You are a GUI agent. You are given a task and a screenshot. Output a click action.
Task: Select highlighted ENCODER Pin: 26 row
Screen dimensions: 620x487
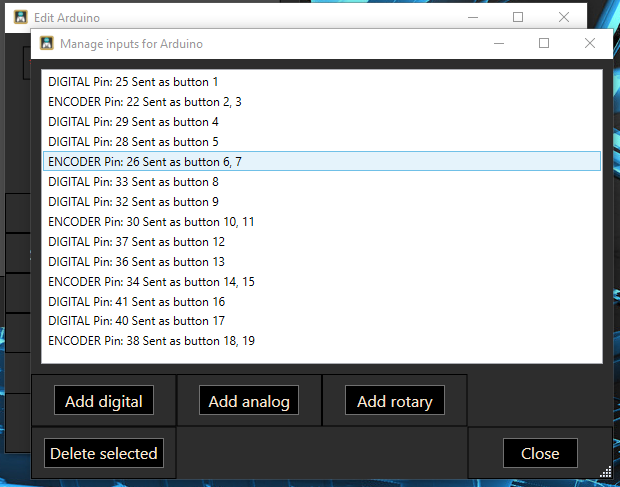[x=322, y=161]
